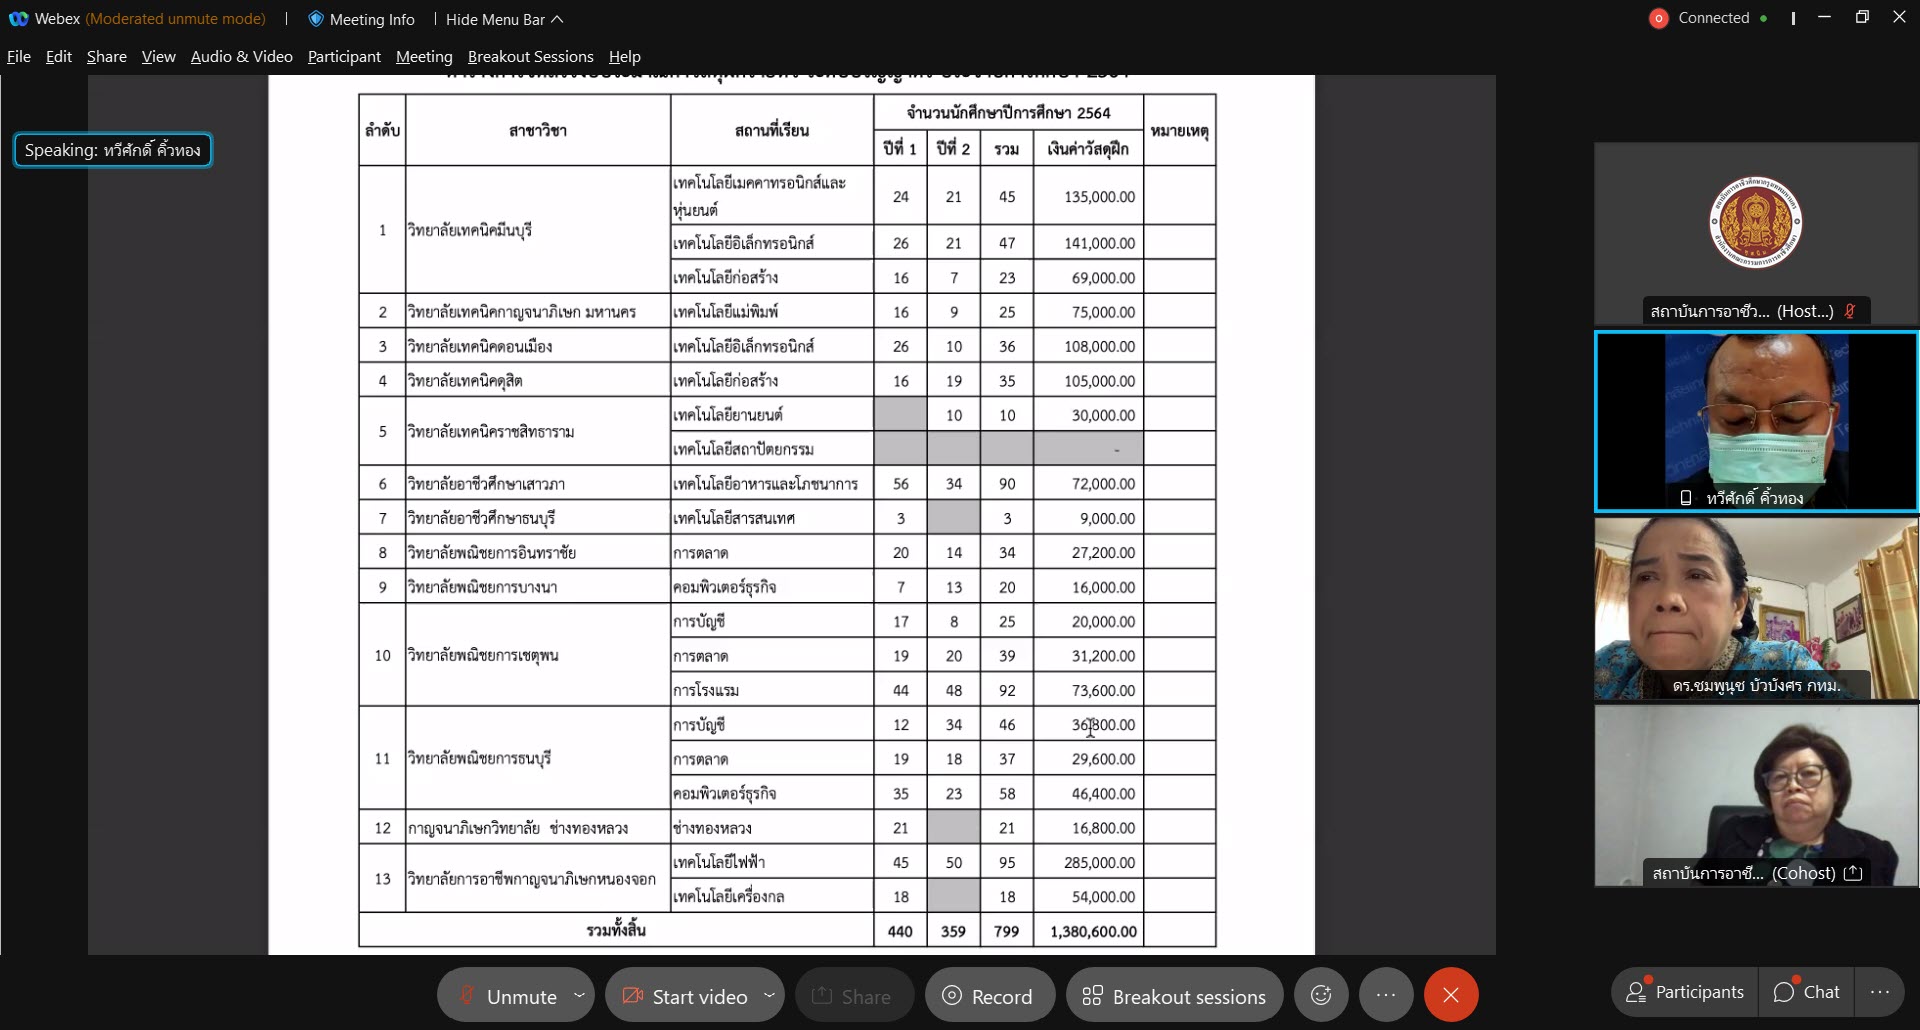Open Meeting Info shield icon
Image resolution: width=1920 pixels, height=1030 pixels.
point(316,19)
